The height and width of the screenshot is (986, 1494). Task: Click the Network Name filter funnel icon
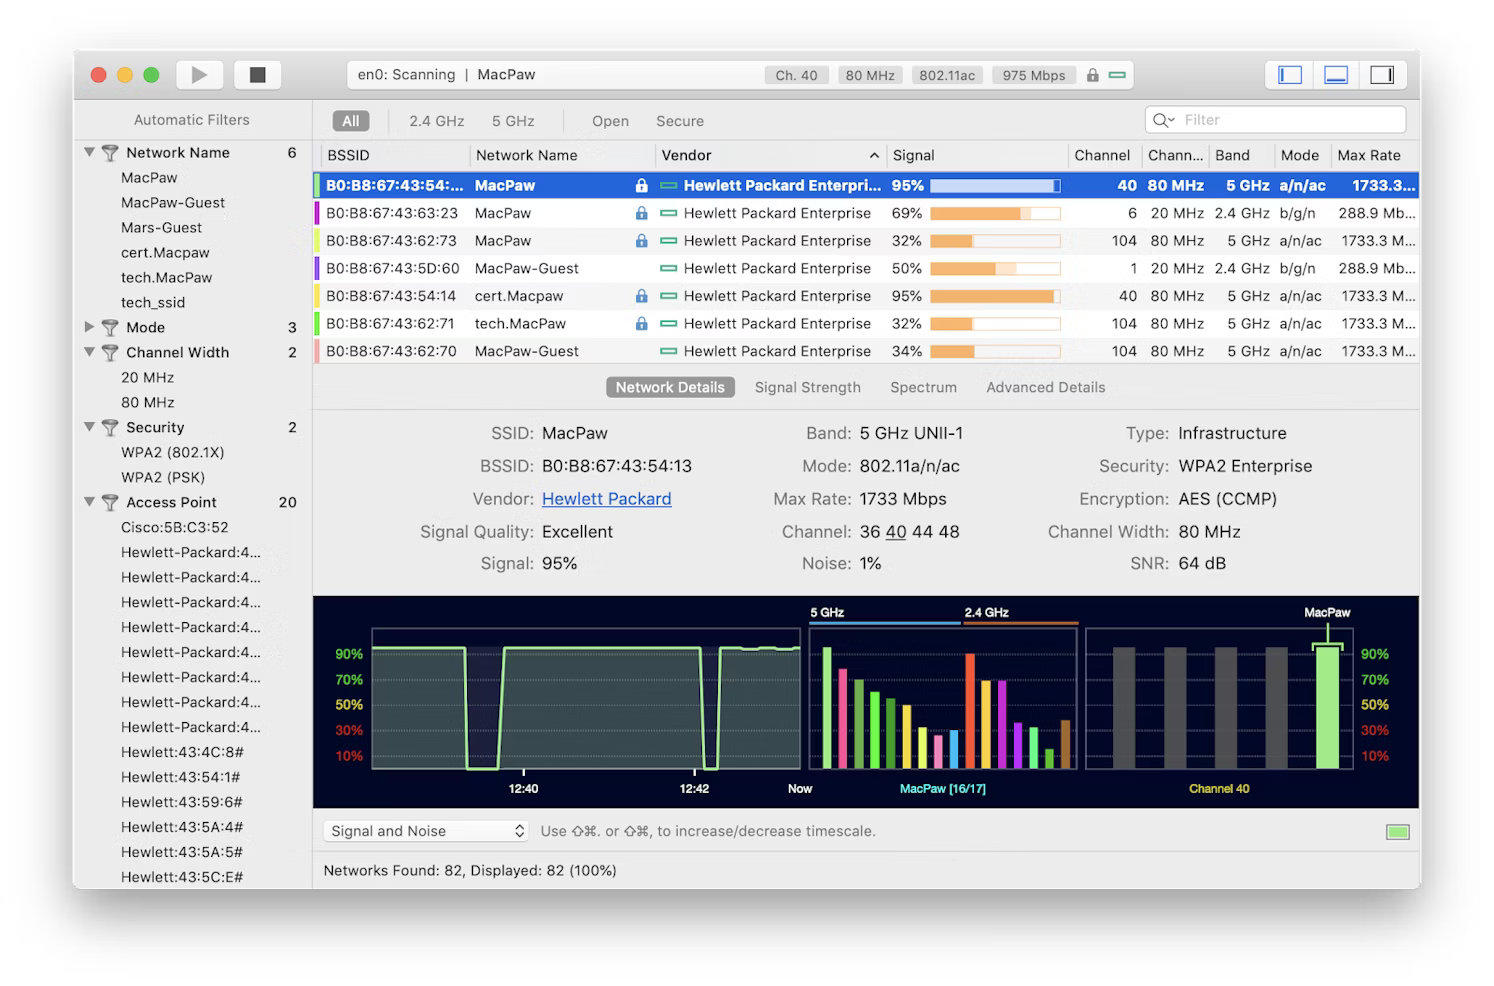coord(110,153)
